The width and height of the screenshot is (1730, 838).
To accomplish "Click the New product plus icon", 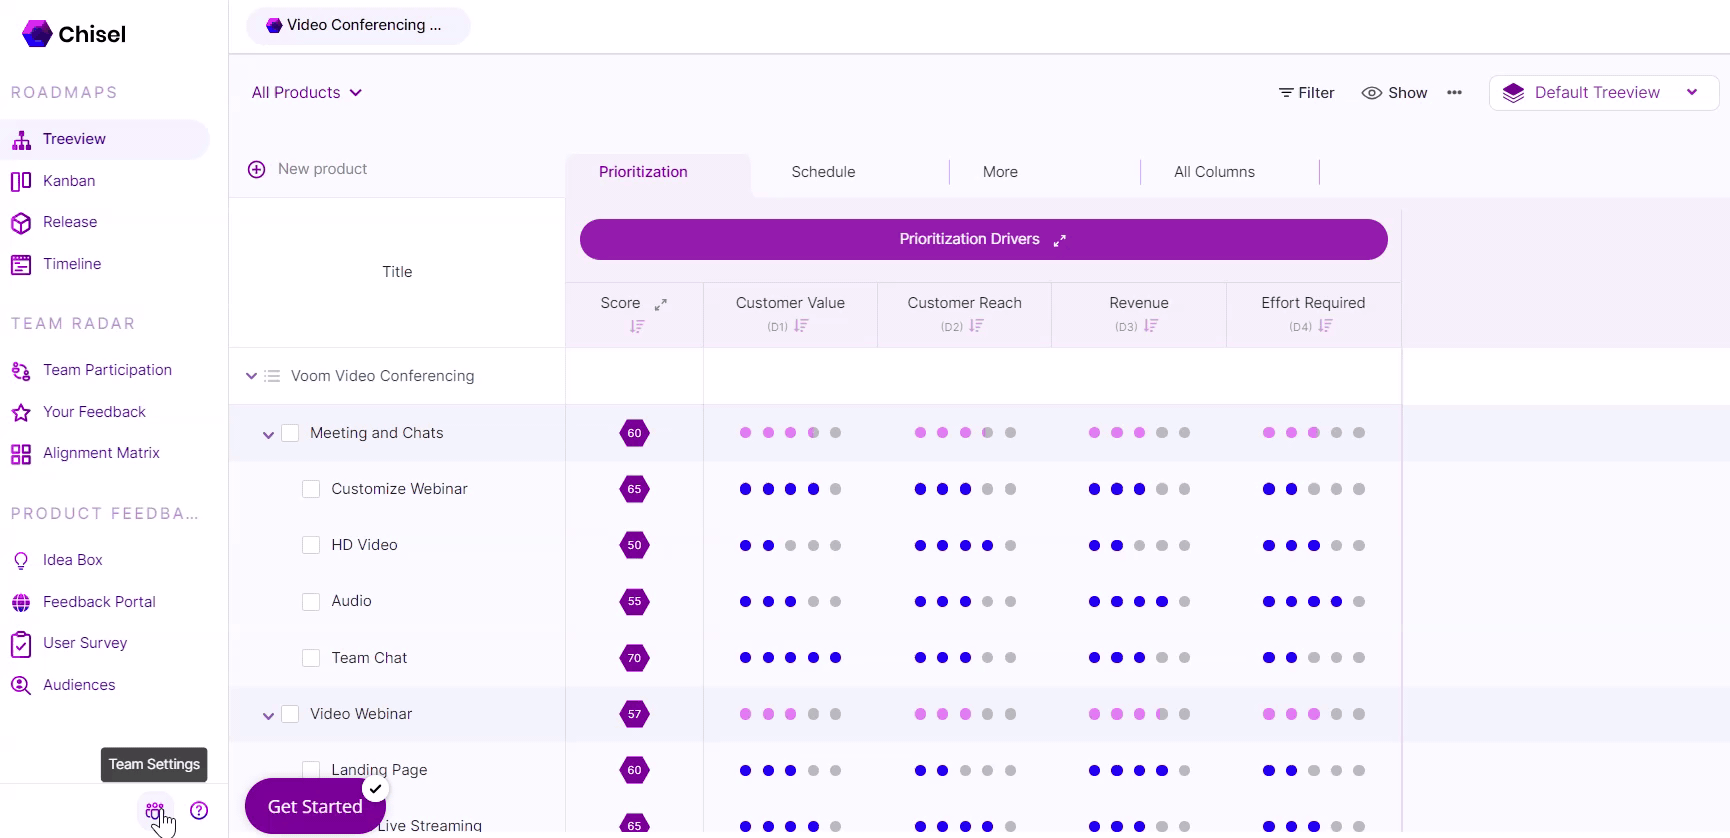I will click(257, 169).
